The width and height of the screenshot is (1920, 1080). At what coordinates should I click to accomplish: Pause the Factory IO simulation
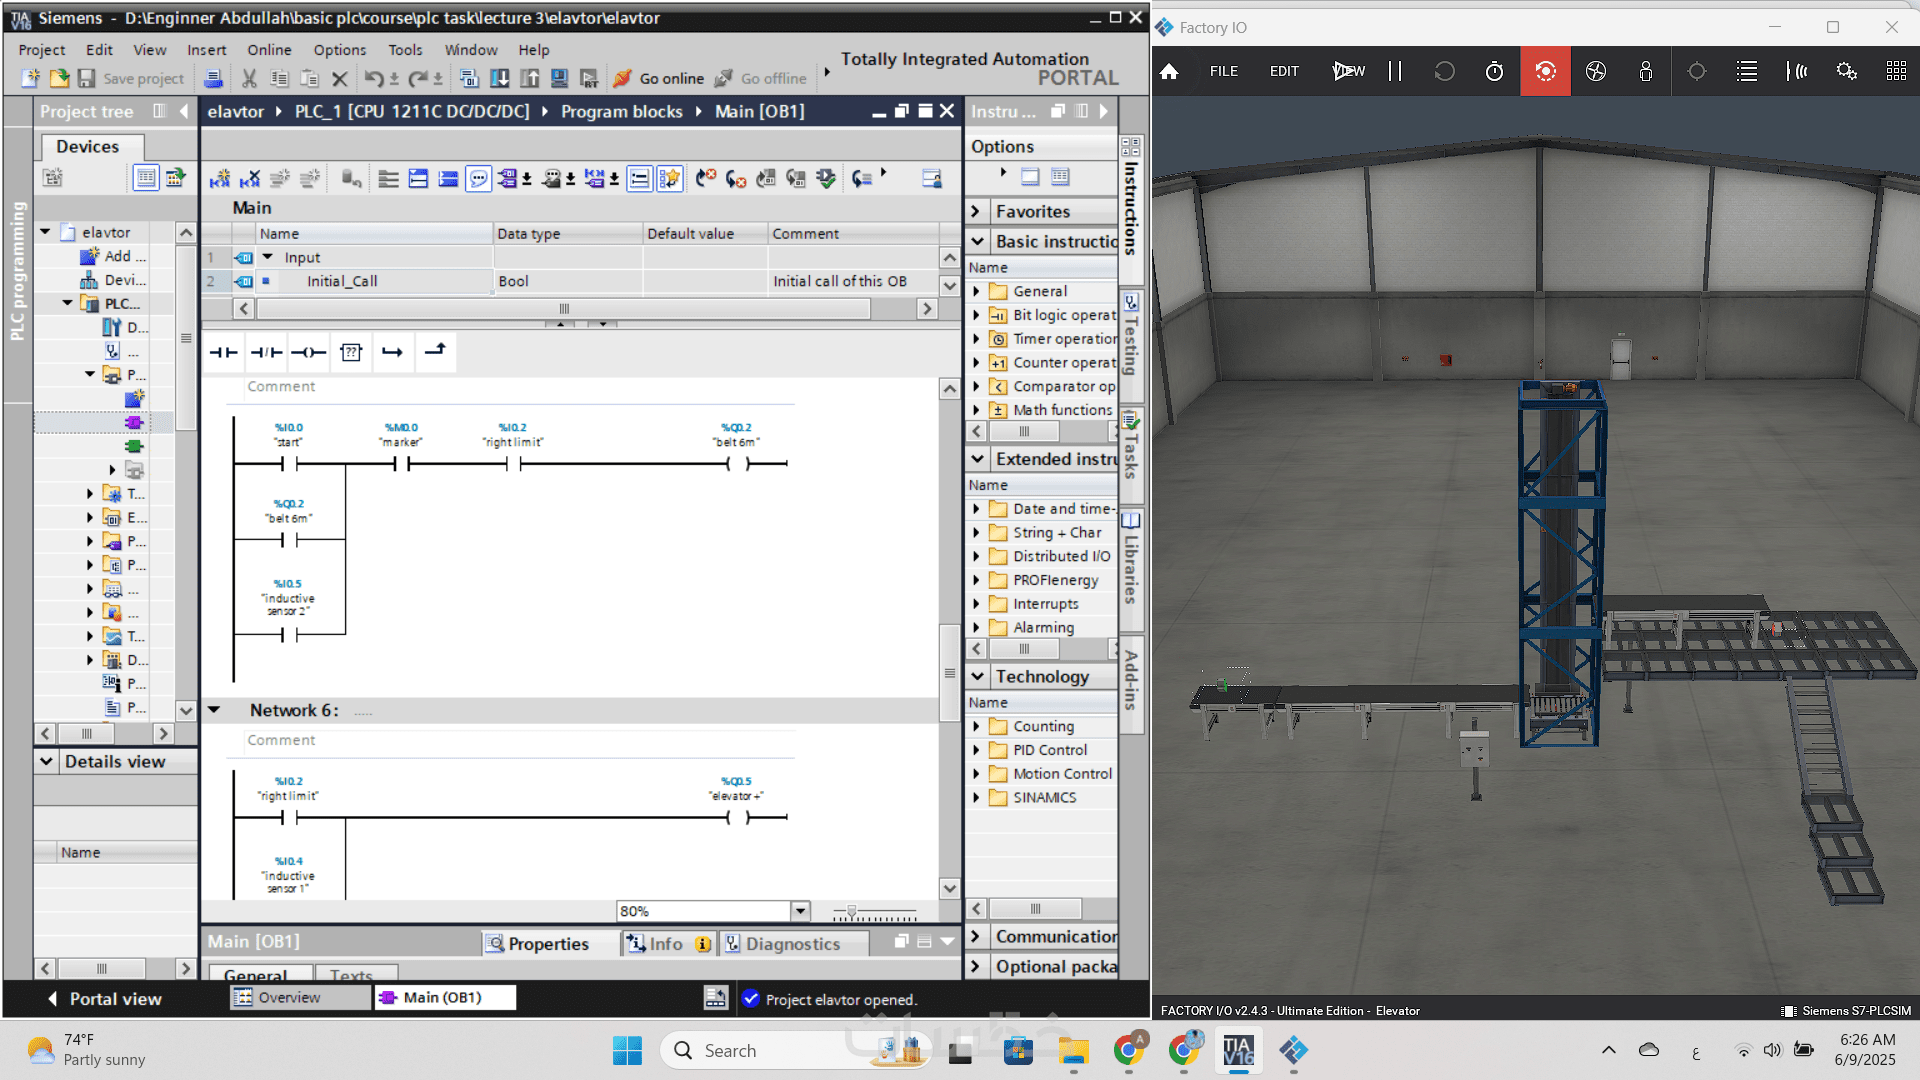coord(1395,71)
